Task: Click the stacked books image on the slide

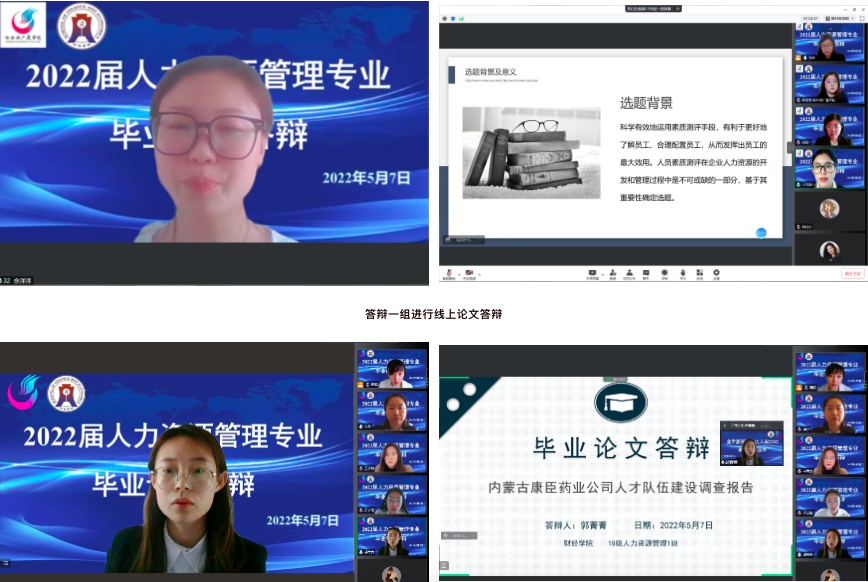Action: [531, 153]
